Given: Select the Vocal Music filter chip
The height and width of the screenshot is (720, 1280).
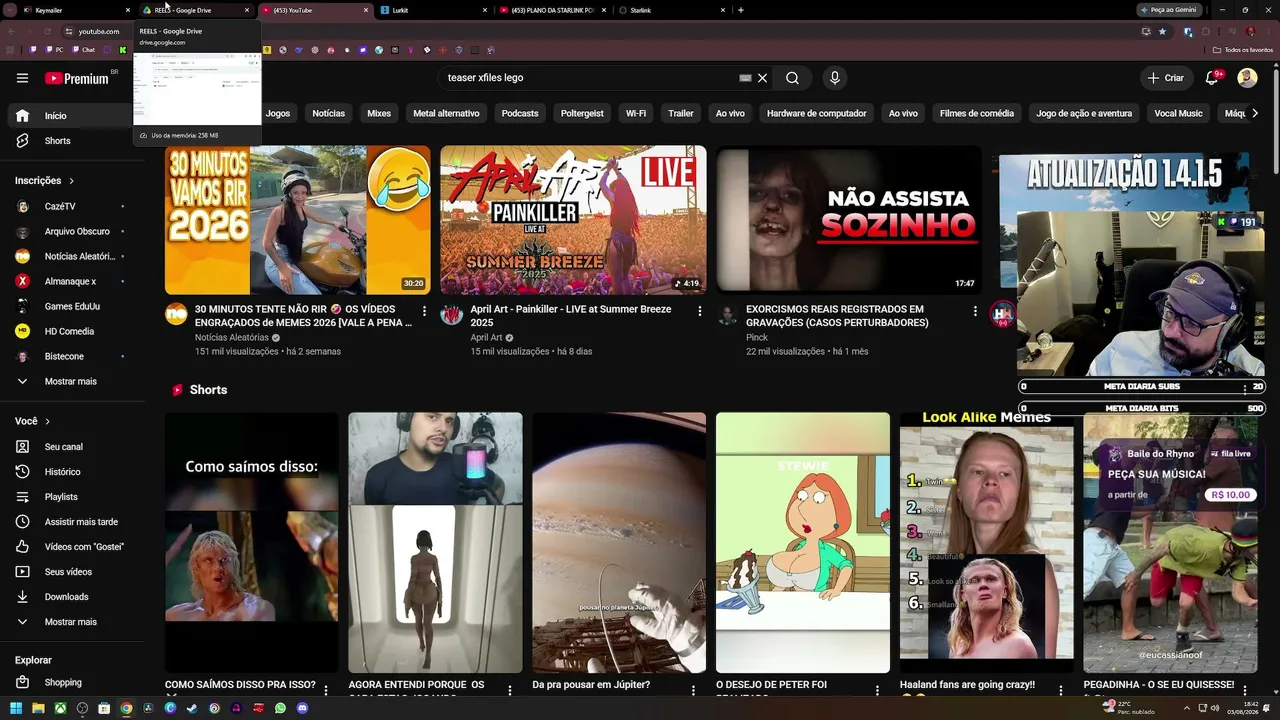Looking at the screenshot, I should pyautogui.click(x=1179, y=114).
